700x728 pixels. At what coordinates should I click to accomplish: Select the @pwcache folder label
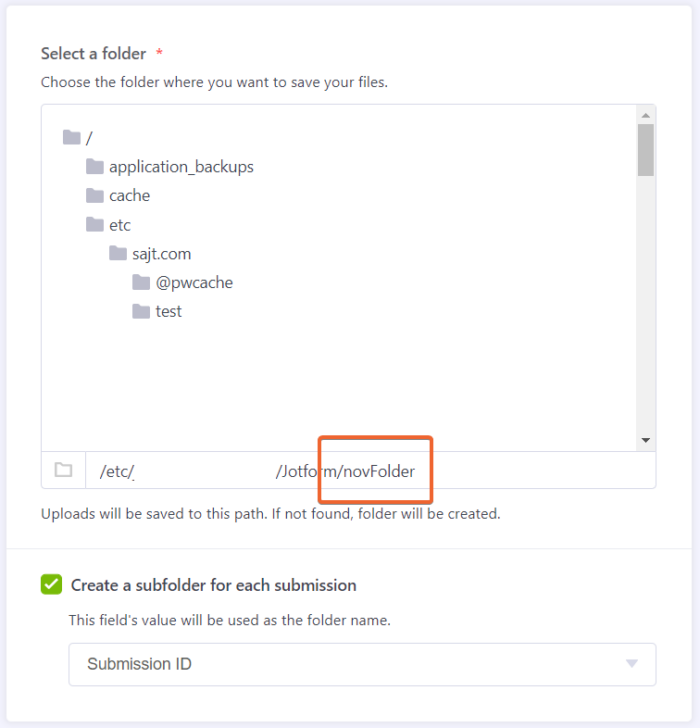click(x=194, y=282)
